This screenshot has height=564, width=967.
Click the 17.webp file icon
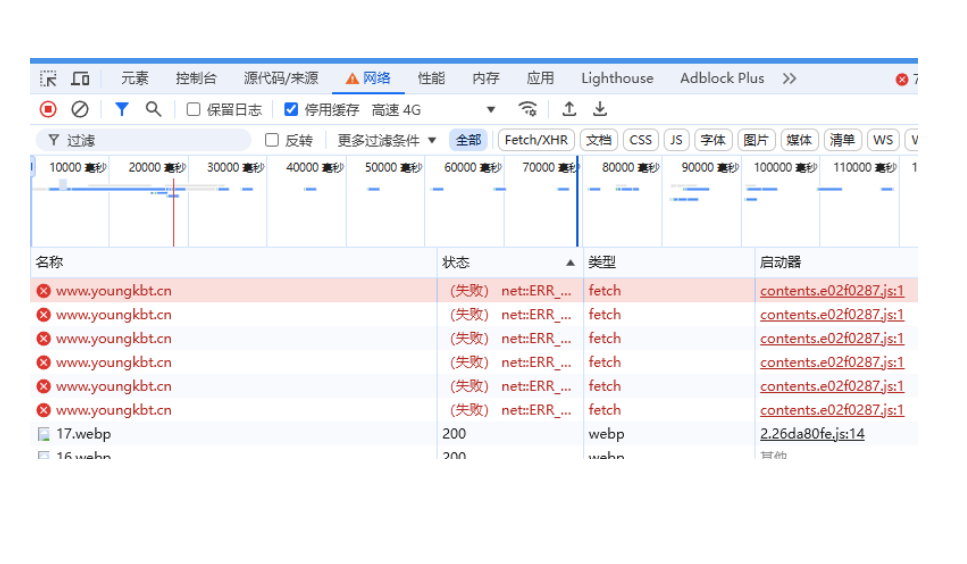44,435
